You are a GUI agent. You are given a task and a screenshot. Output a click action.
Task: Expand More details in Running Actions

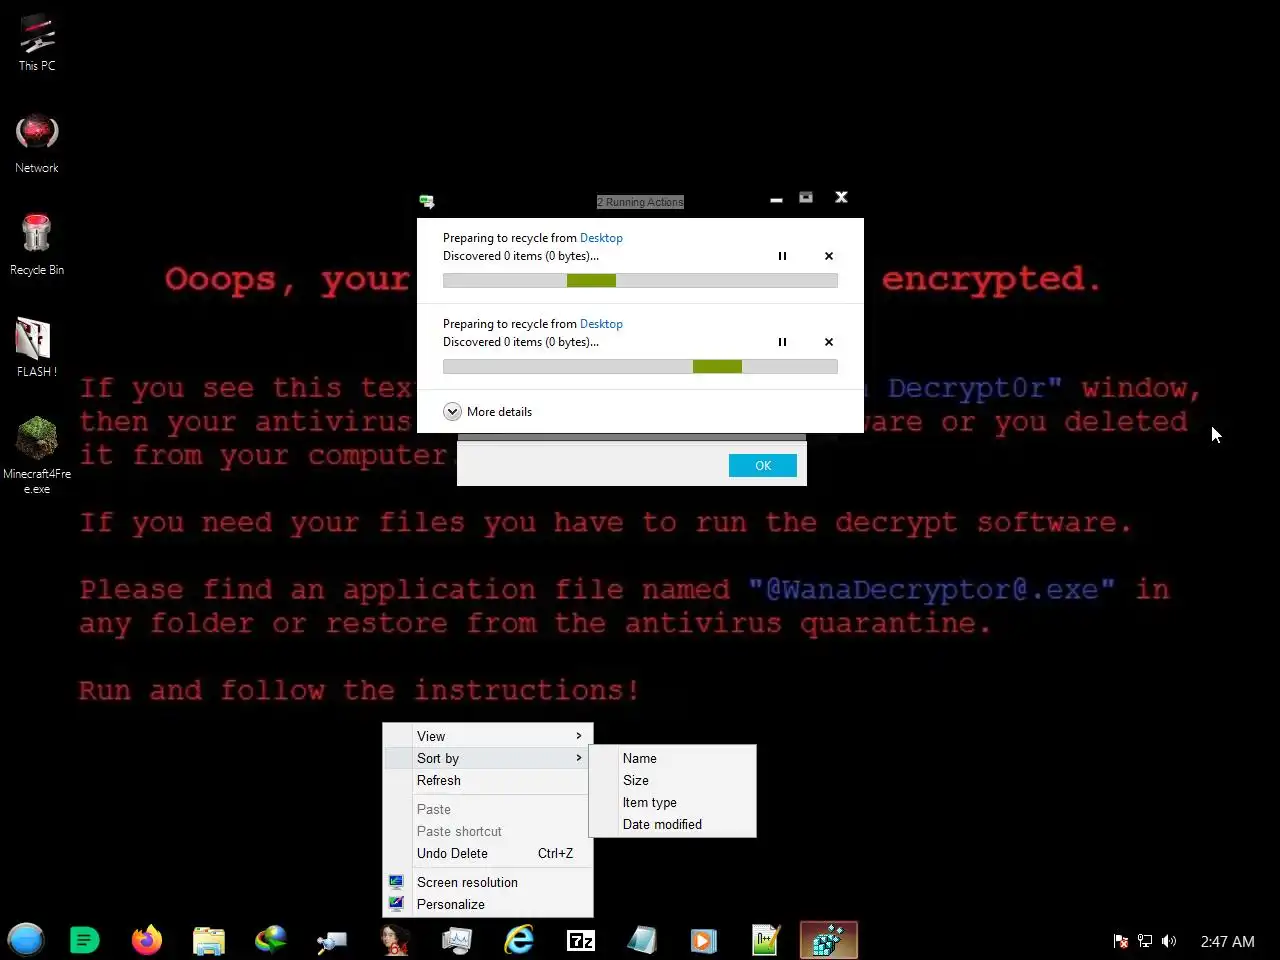pyautogui.click(x=488, y=412)
